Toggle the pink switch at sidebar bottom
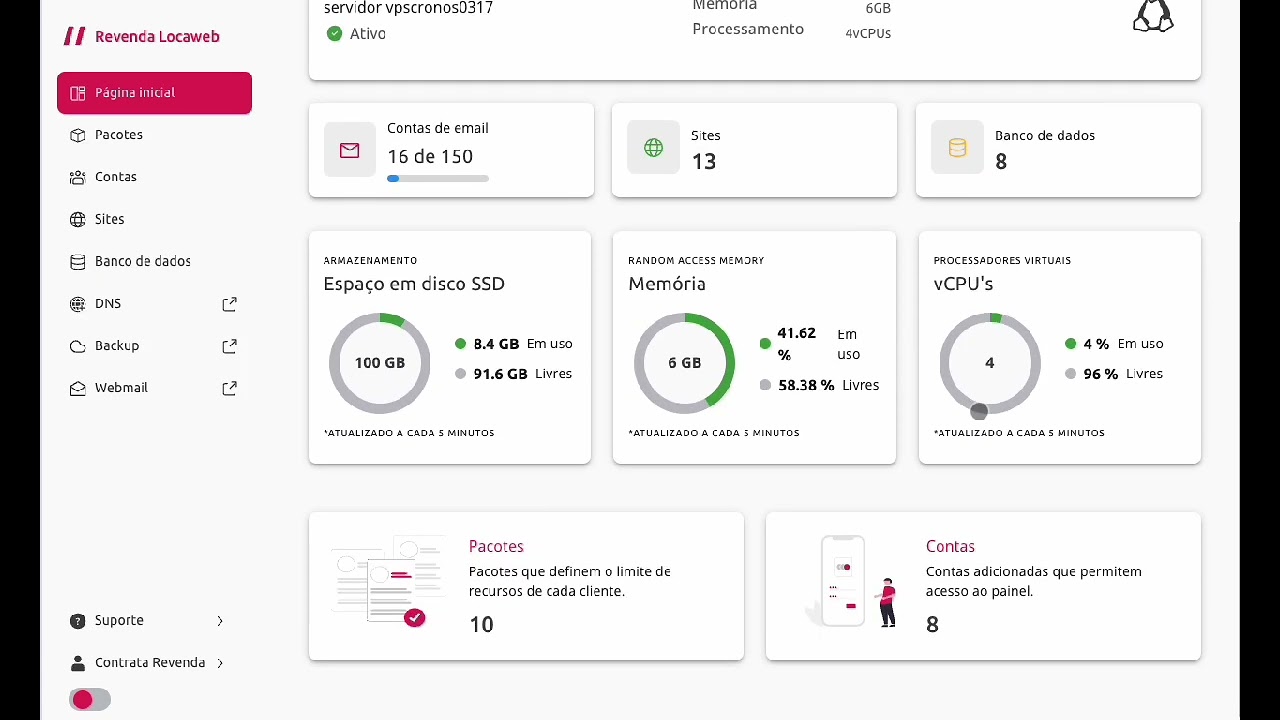Viewport: 1280px width, 720px height. tap(90, 700)
